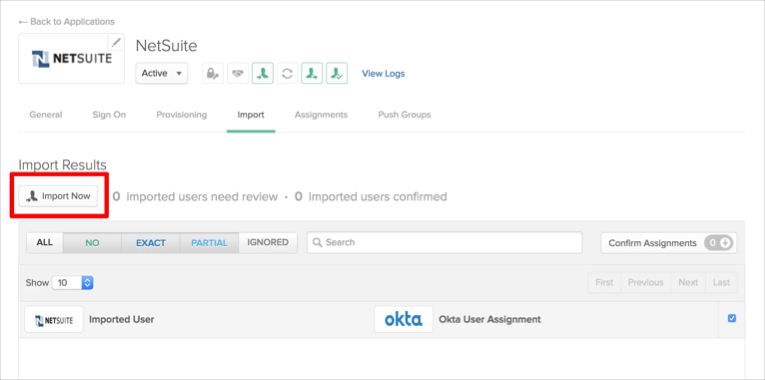Click the Okta User Assignment column header
This screenshot has height=380, width=765.
click(490, 320)
